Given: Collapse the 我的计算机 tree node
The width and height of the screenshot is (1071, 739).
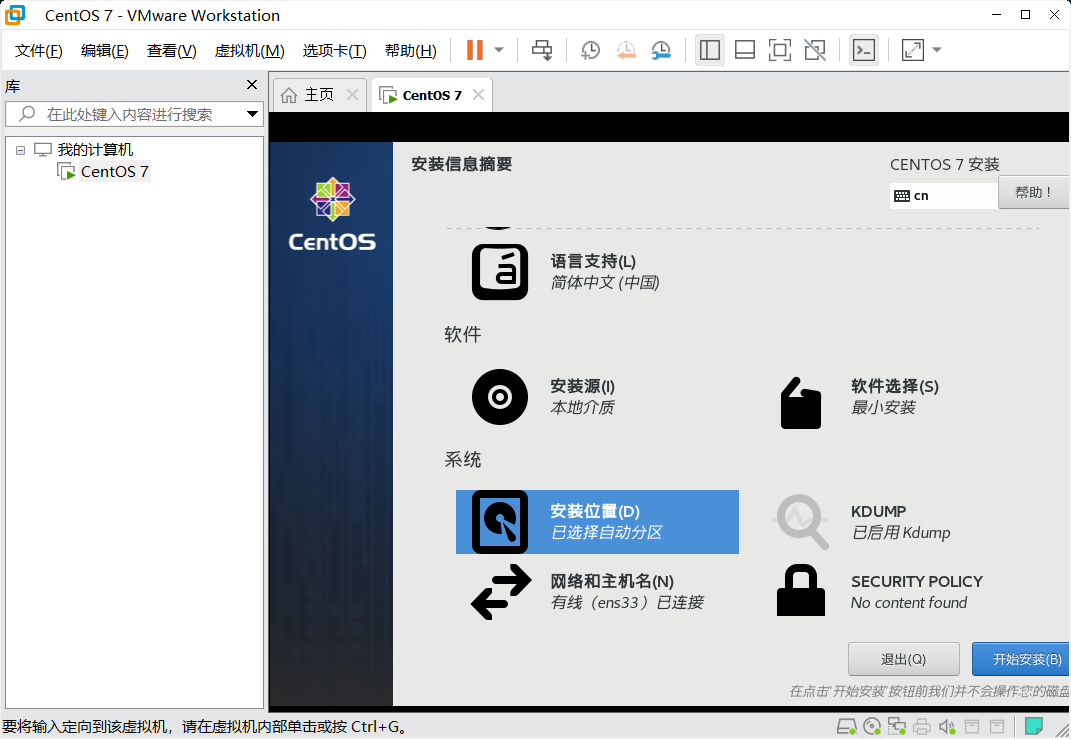Looking at the screenshot, I should click(x=20, y=150).
